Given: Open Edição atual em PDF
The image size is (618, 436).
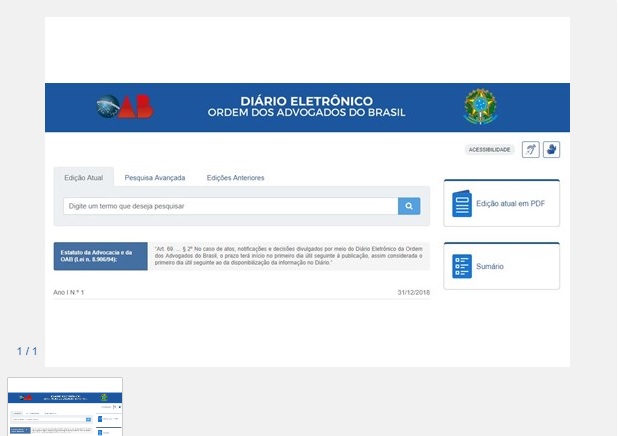Looking at the screenshot, I should pos(501,203).
